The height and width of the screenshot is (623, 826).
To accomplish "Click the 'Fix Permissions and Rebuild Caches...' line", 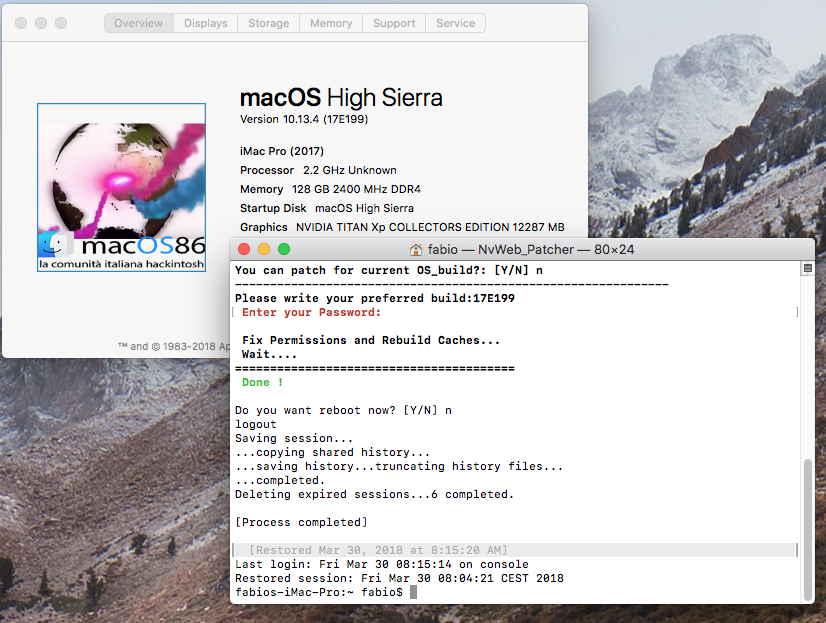I will pyautogui.click(x=371, y=340).
